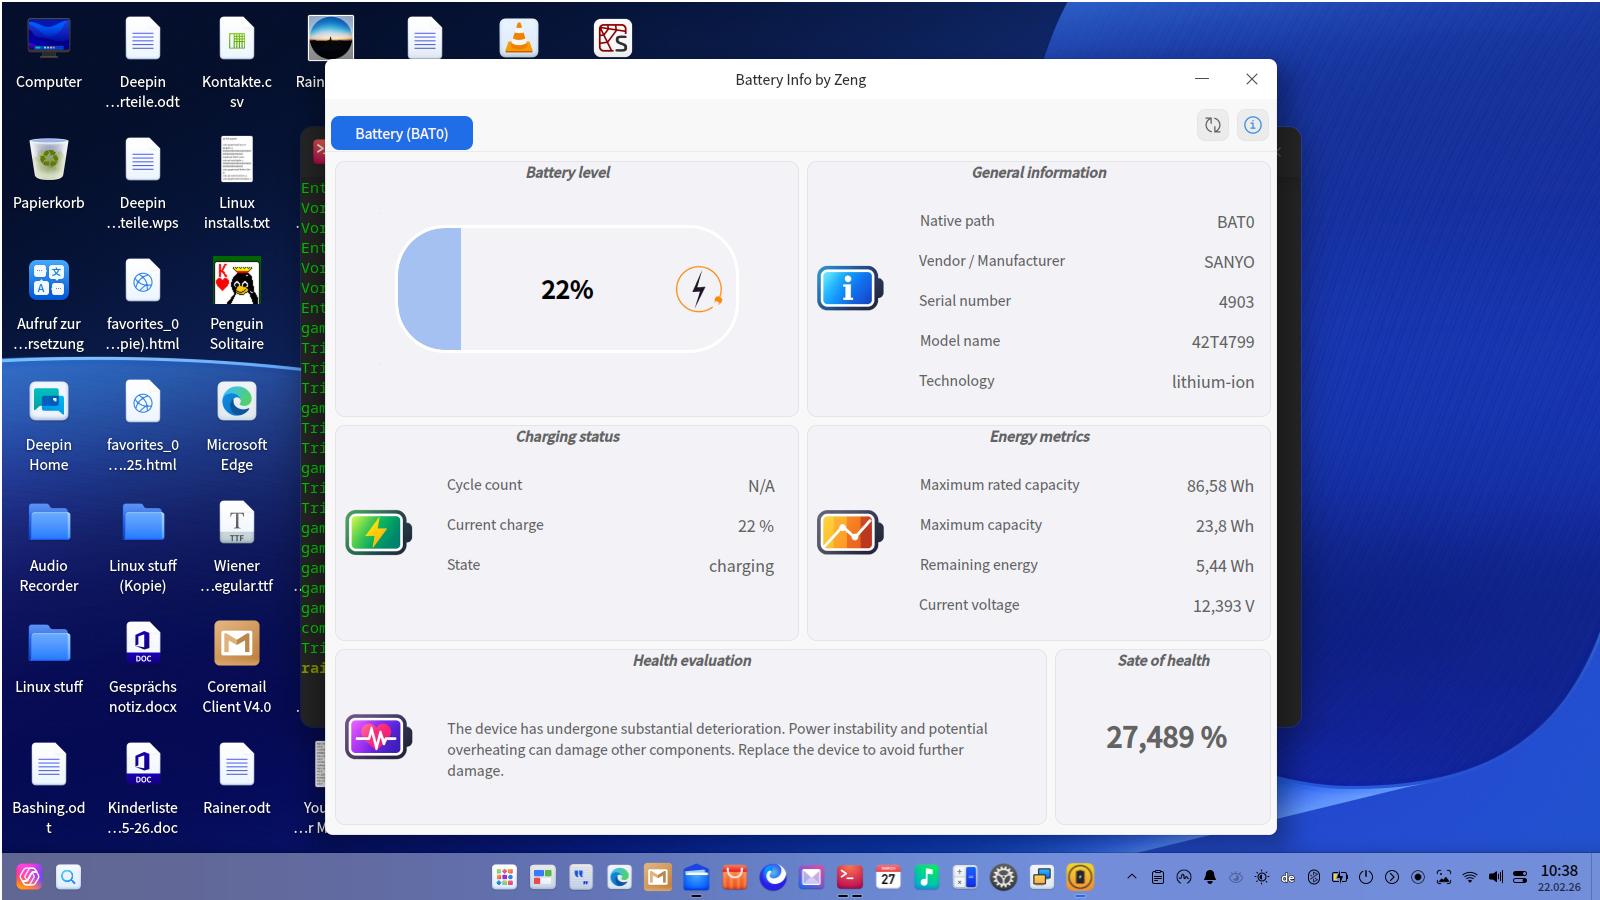This screenshot has width=1600, height=900.
Task: Open the app store in the dock
Action: 735,877
